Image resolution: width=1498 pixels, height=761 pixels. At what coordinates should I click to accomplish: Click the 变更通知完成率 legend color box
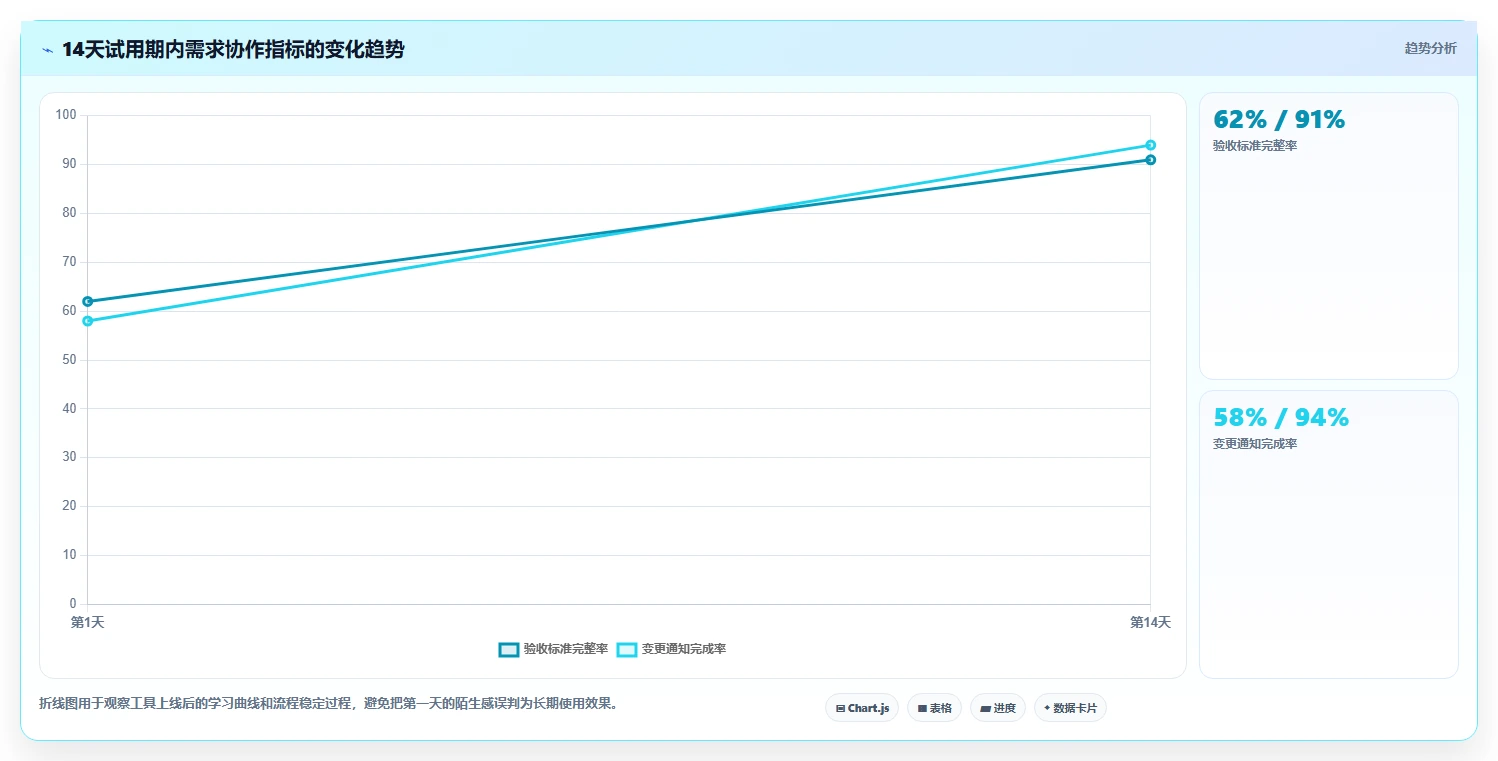click(627, 649)
